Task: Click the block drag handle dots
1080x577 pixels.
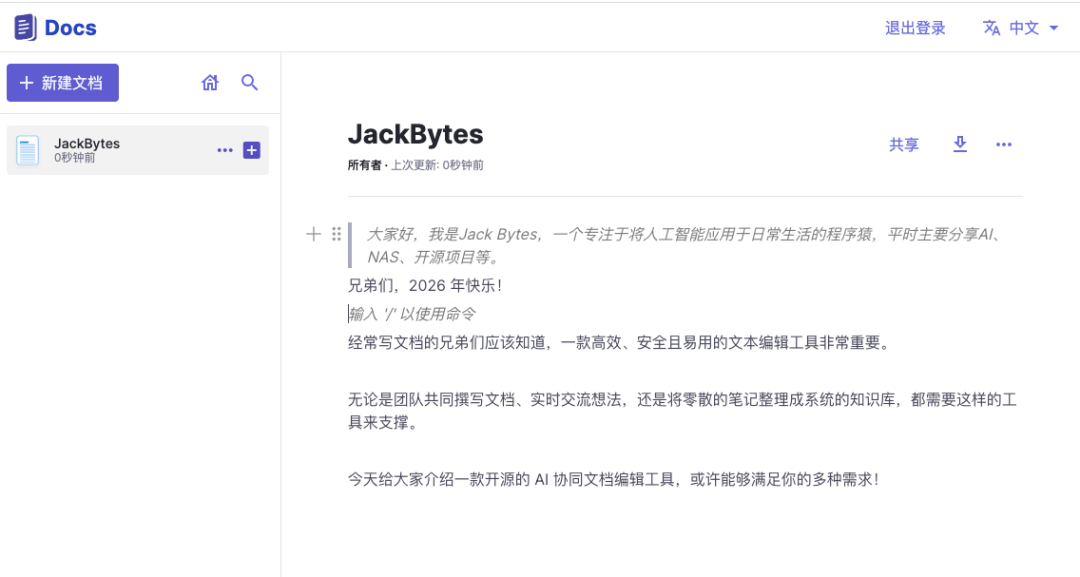Action: click(336, 234)
